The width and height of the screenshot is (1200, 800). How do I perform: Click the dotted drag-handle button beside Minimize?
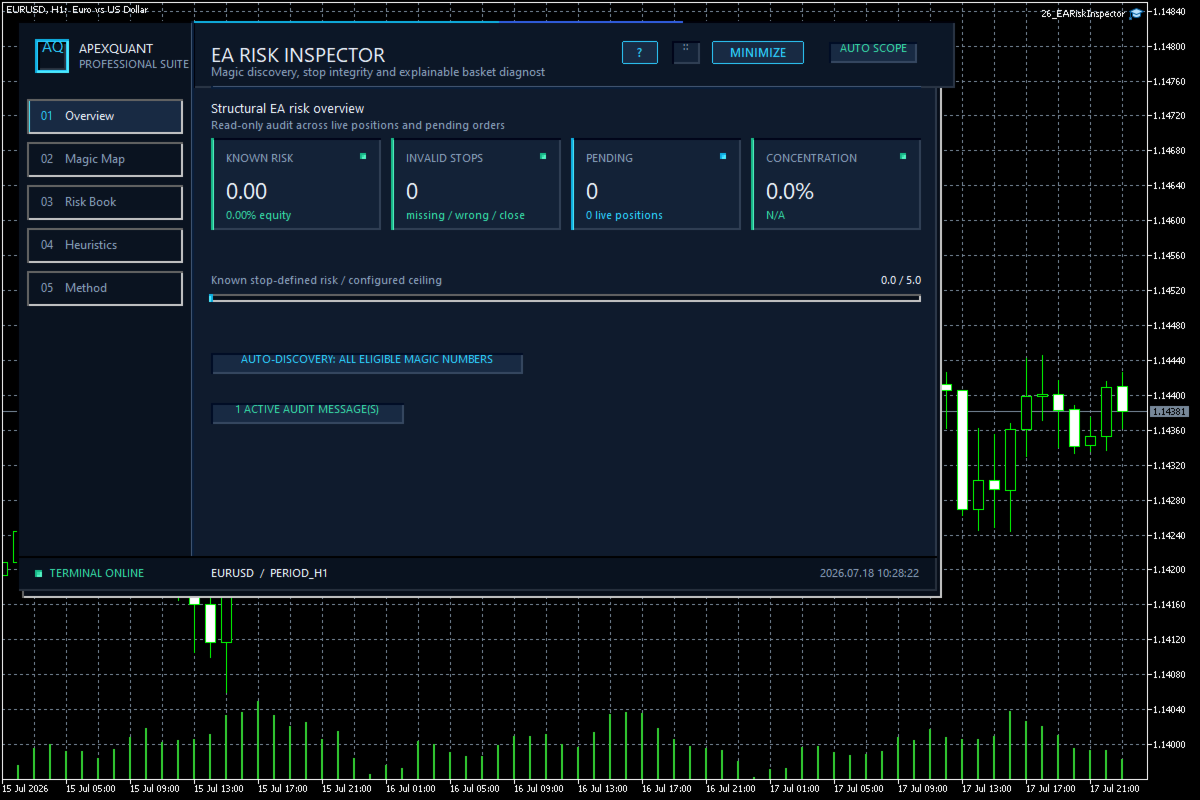pyautogui.click(x=686, y=52)
